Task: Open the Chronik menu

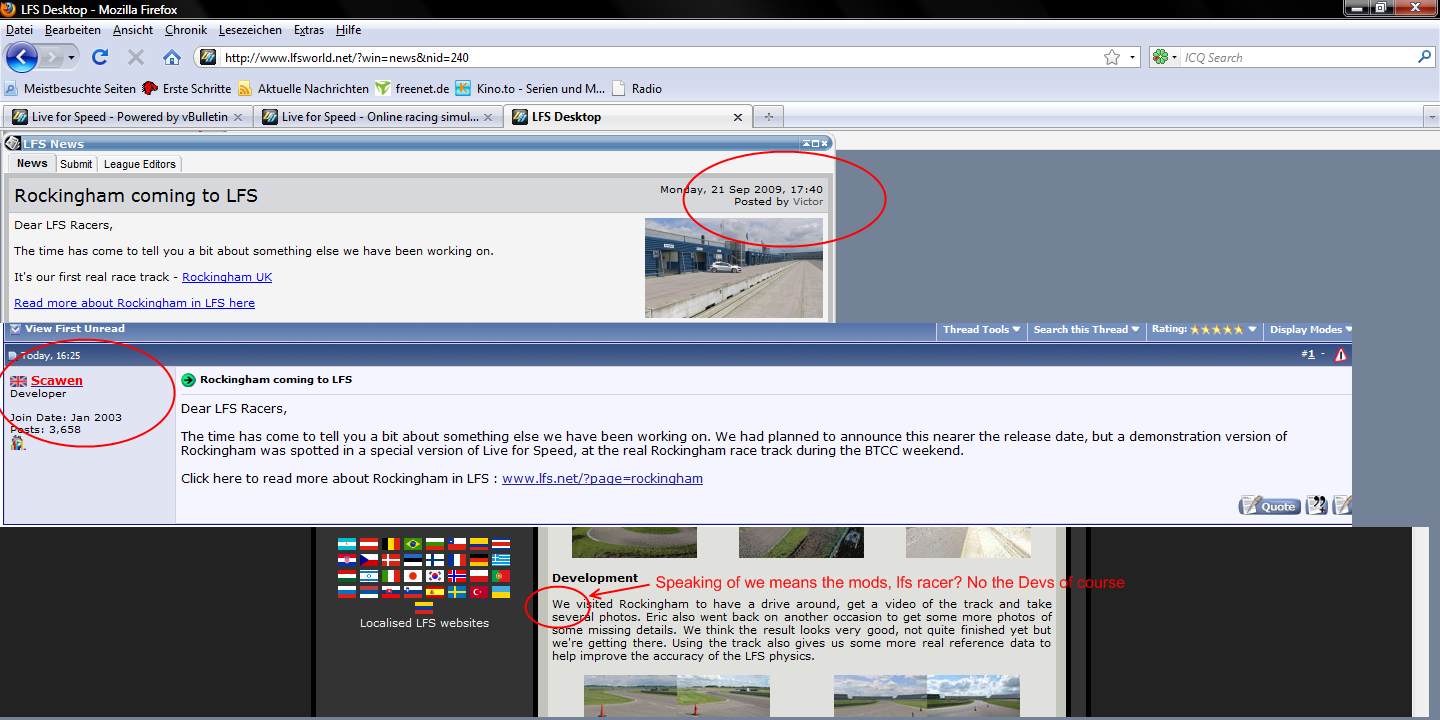Action: (186, 31)
